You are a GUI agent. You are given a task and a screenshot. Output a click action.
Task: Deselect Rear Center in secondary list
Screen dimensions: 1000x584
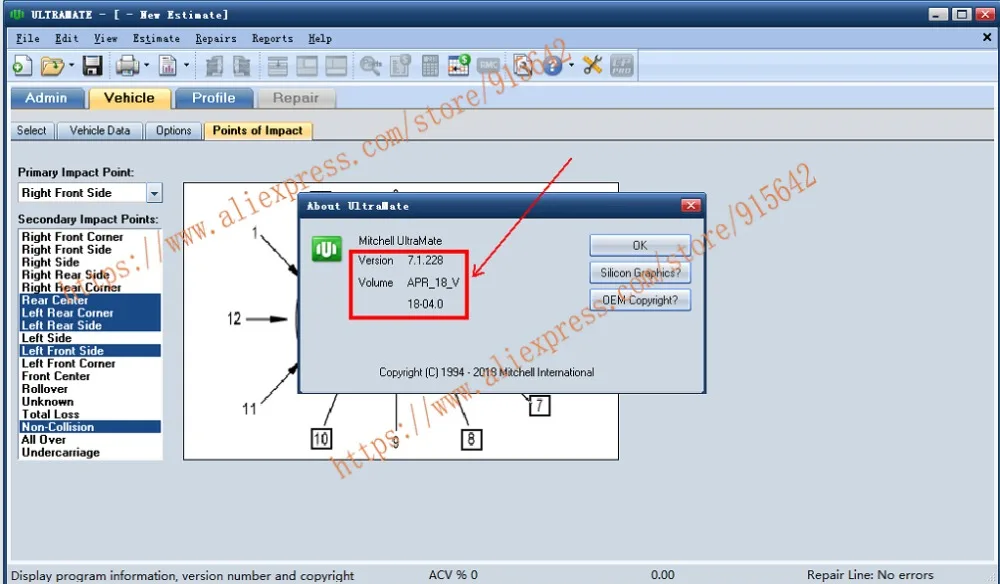(90, 300)
